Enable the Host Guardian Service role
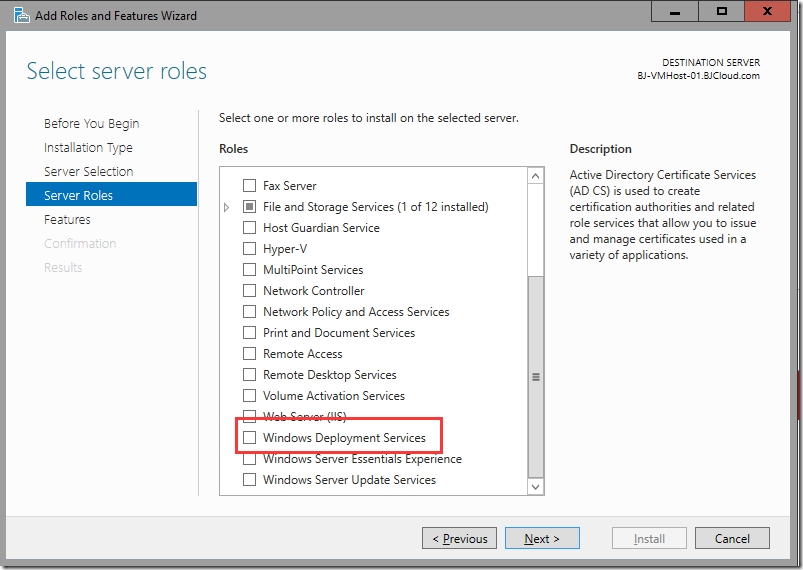This screenshot has height=570, width=803. coord(249,227)
